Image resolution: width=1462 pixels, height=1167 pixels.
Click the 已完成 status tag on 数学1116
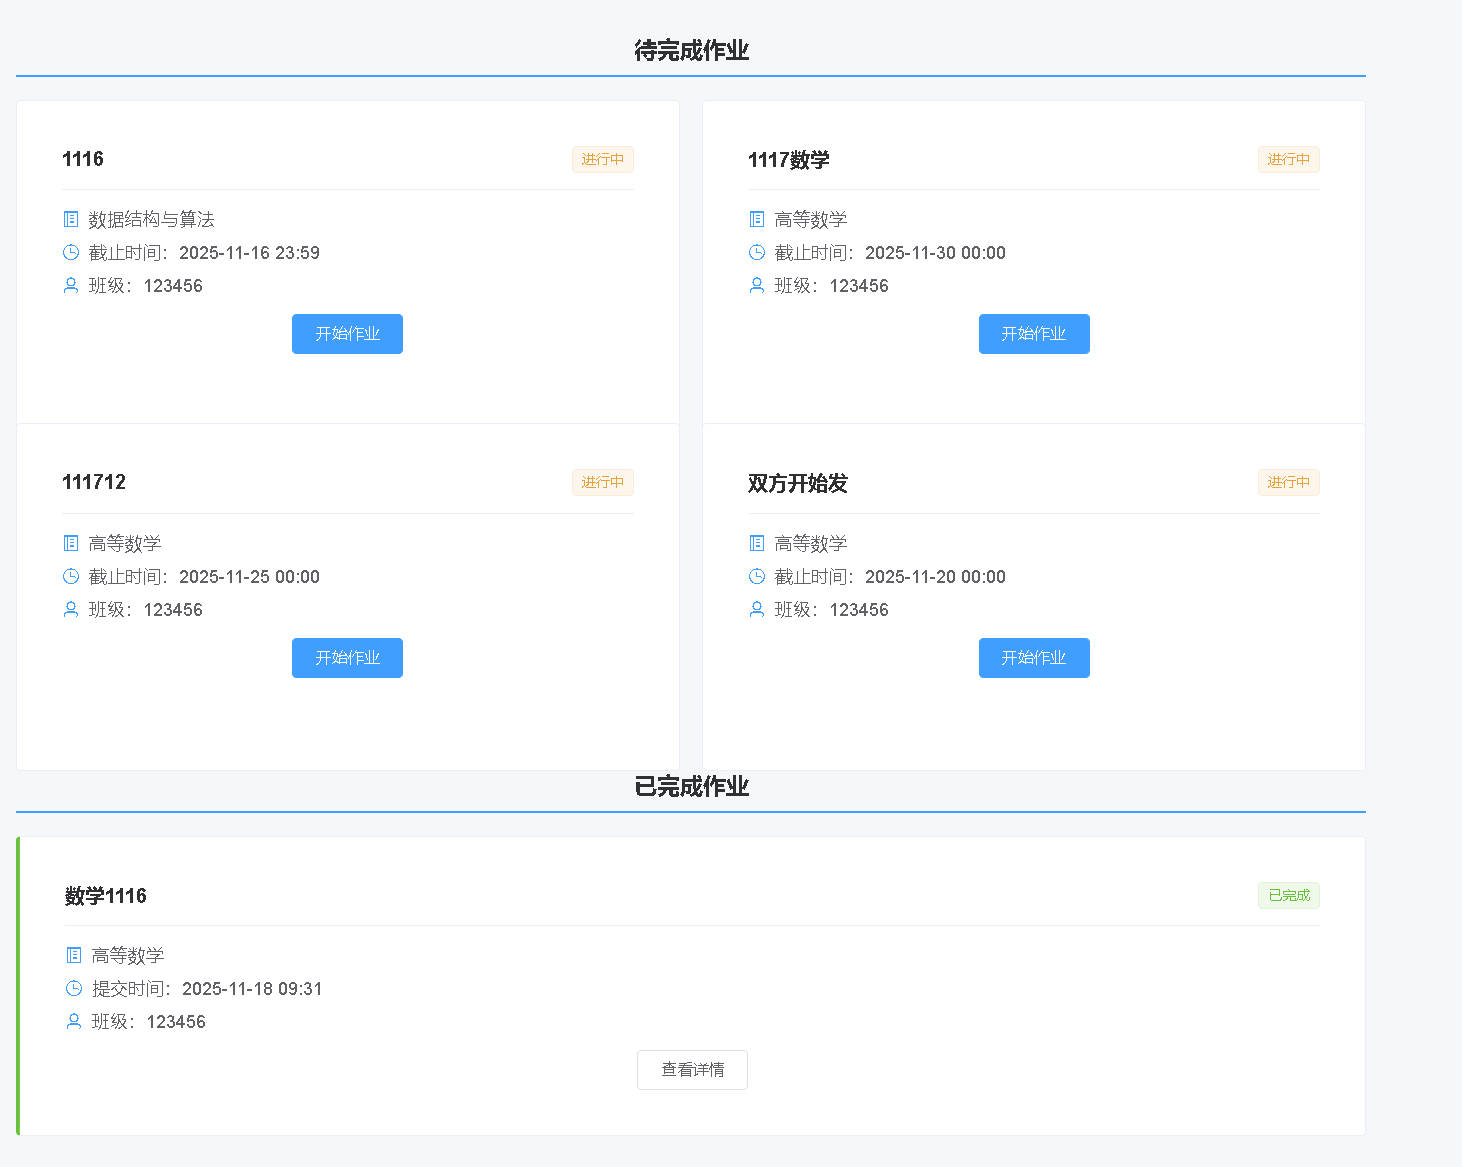1288,895
